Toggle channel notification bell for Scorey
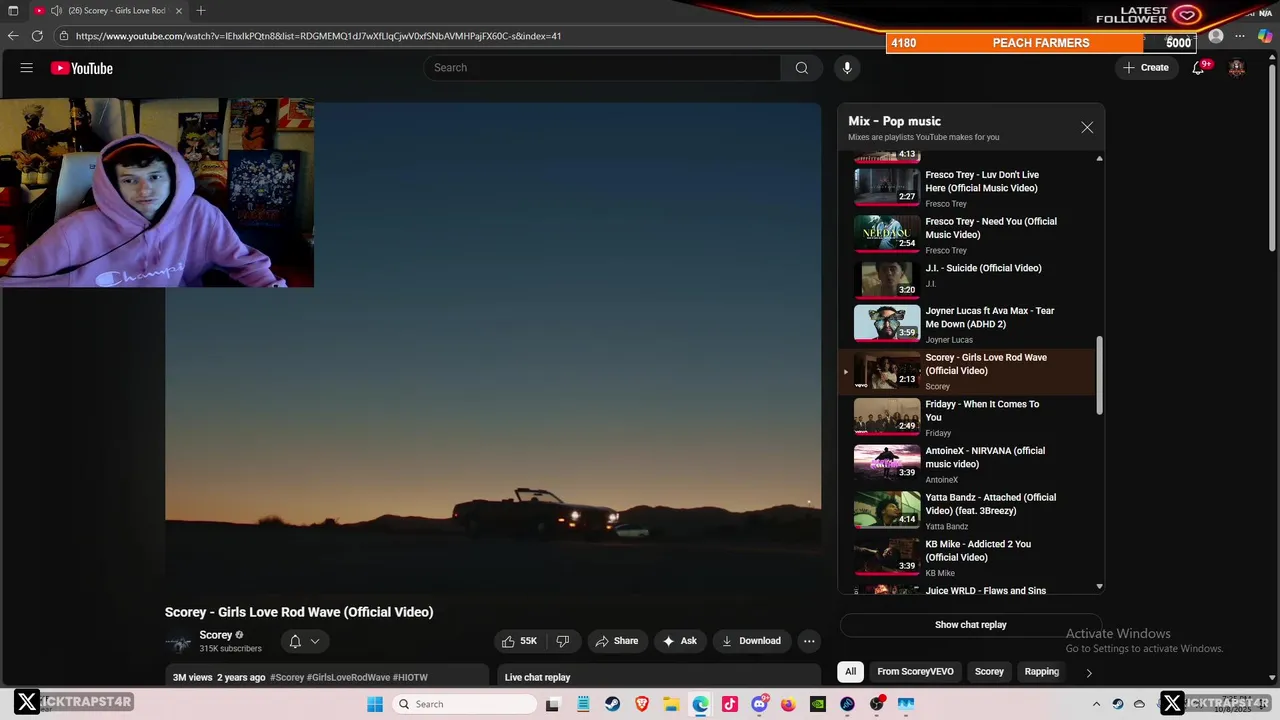1280x720 pixels. coord(304,641)
